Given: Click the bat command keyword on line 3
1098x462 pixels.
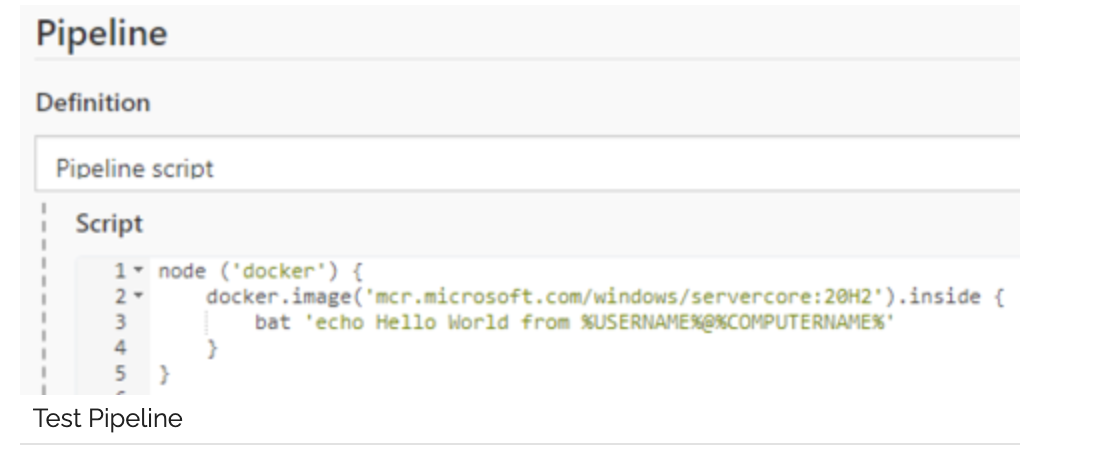Looking at the screenshot, I should pyautogui.click(x=267, y=323).
